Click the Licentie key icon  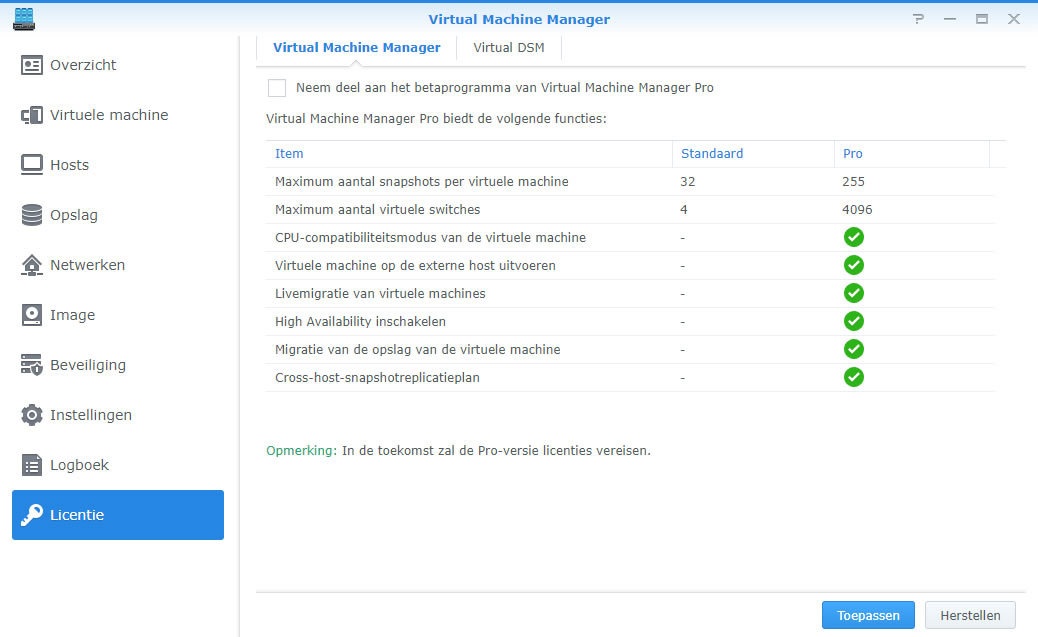click(32, 515)
